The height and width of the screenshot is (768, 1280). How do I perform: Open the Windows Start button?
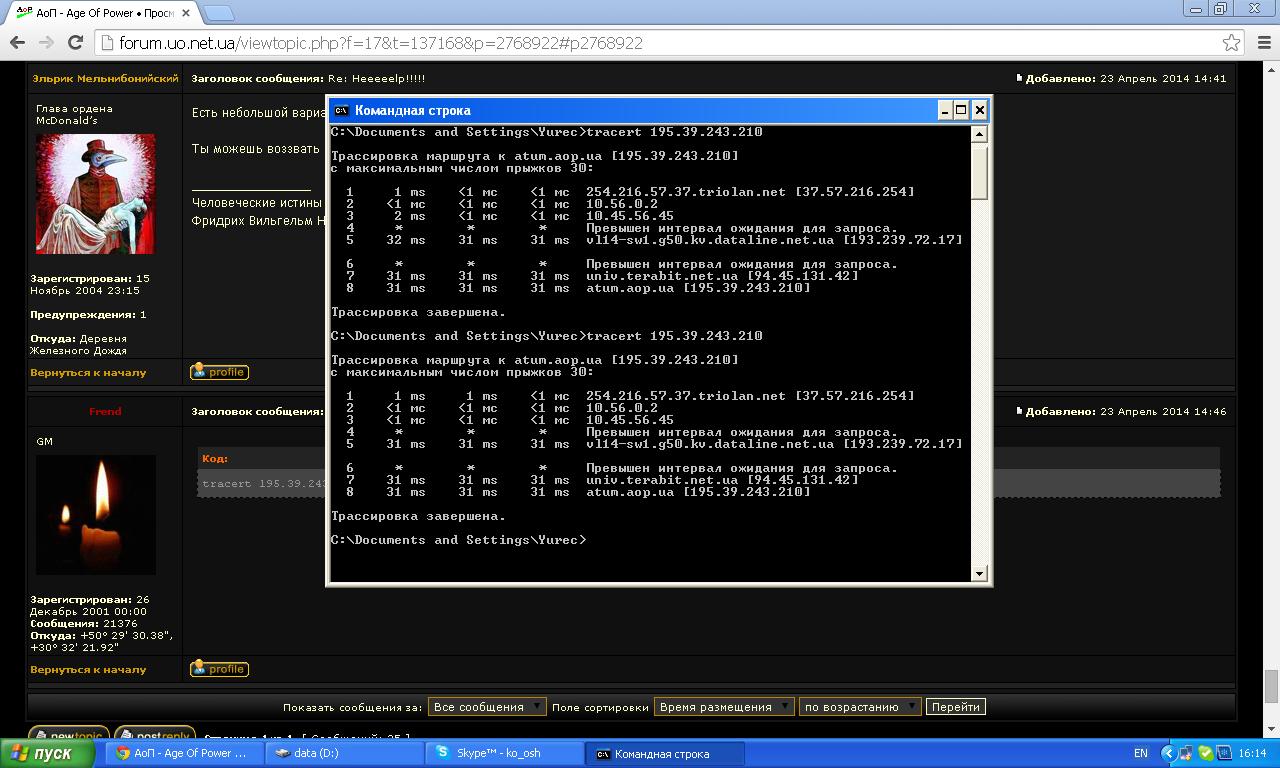point(42,753)
